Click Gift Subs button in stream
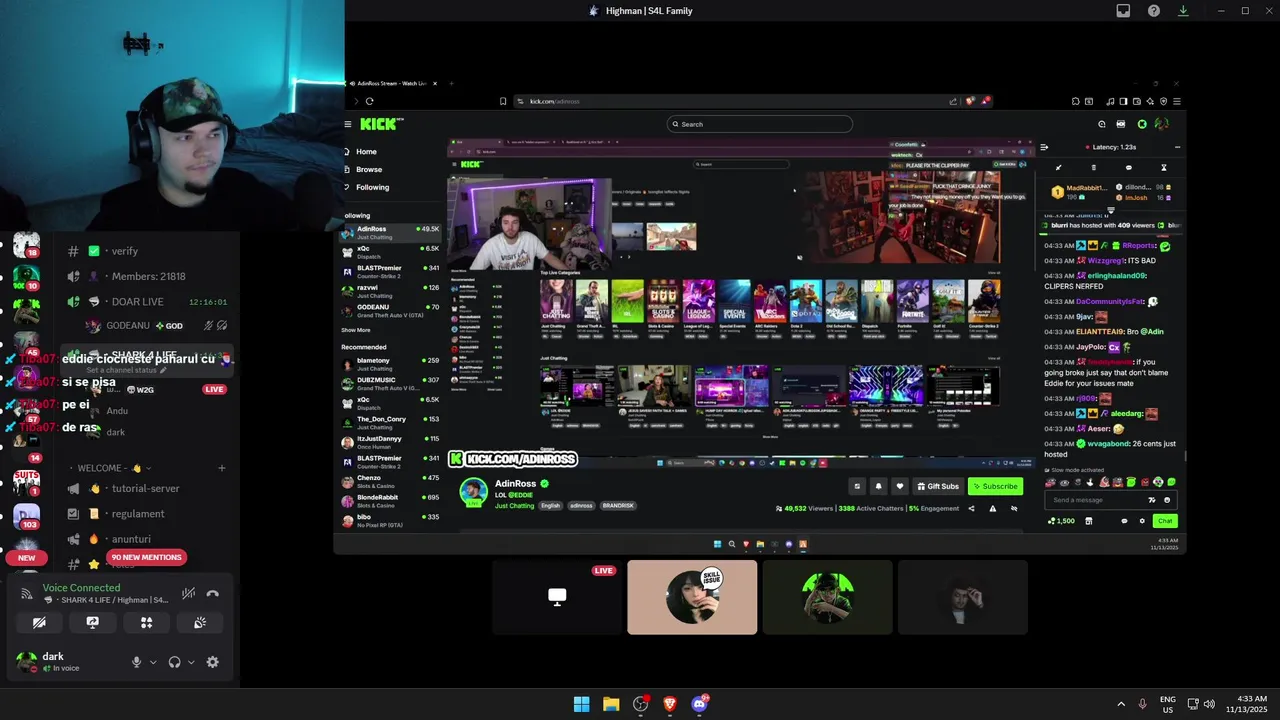1280x720 pixels. [937, 486]
